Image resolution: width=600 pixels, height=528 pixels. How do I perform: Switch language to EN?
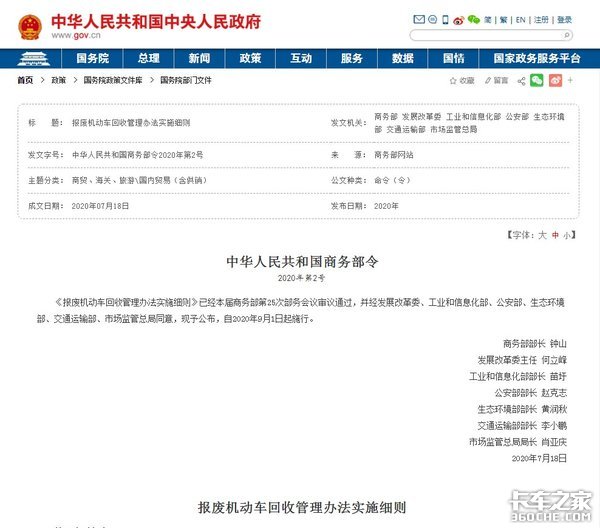pyautogui.click(x=520, y=19)
